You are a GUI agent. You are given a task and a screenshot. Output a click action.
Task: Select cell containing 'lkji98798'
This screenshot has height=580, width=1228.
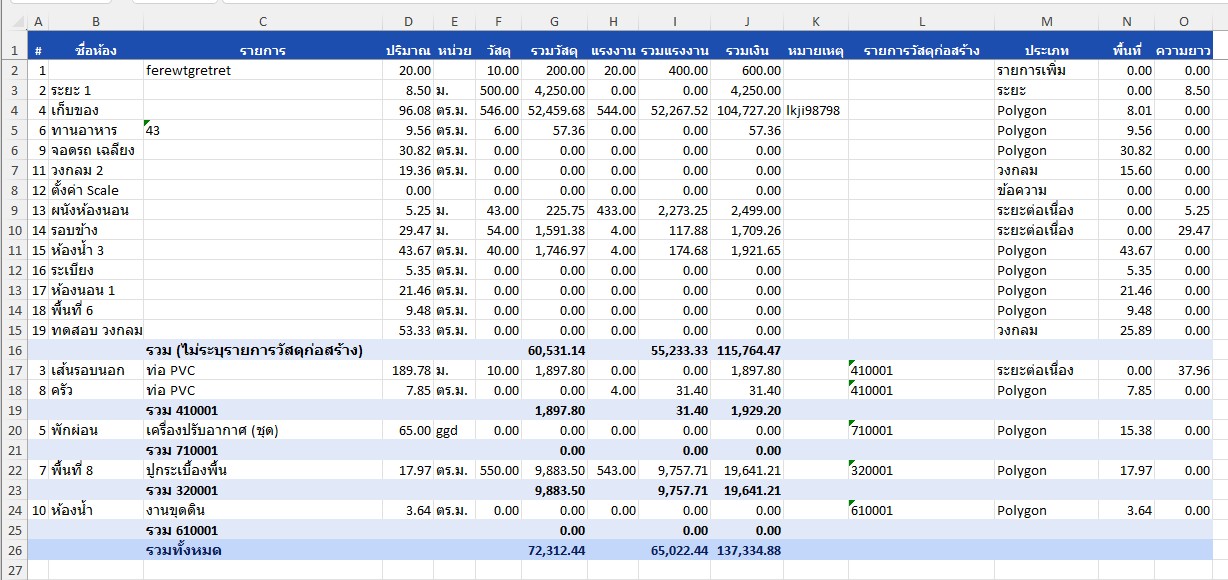(816, 110)
